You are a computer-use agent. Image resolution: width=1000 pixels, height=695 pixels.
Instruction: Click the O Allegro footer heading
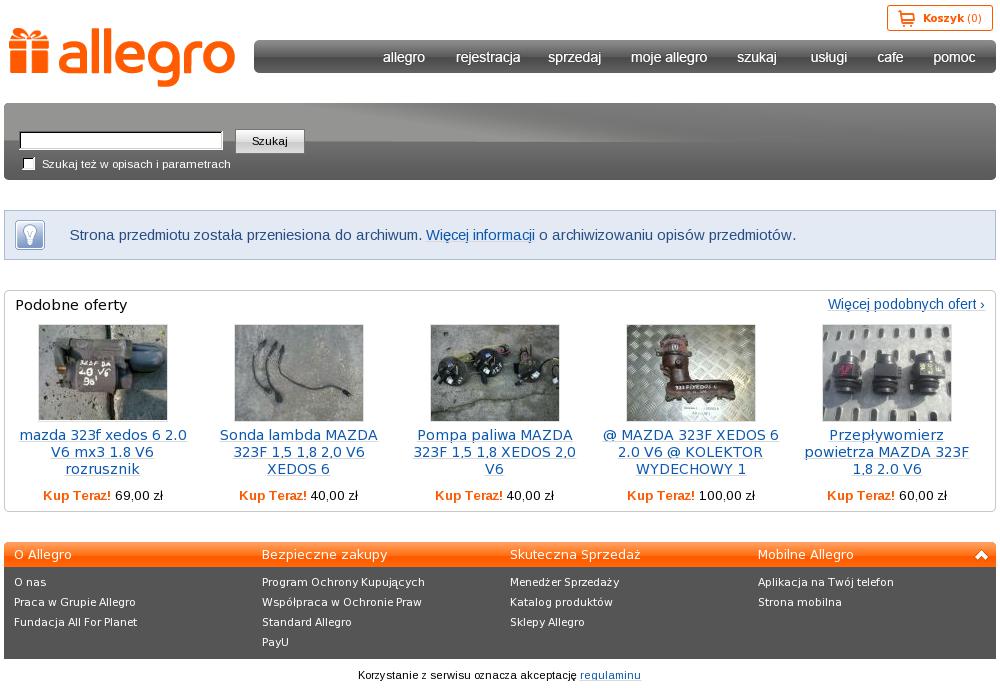[x=43, y=555]
